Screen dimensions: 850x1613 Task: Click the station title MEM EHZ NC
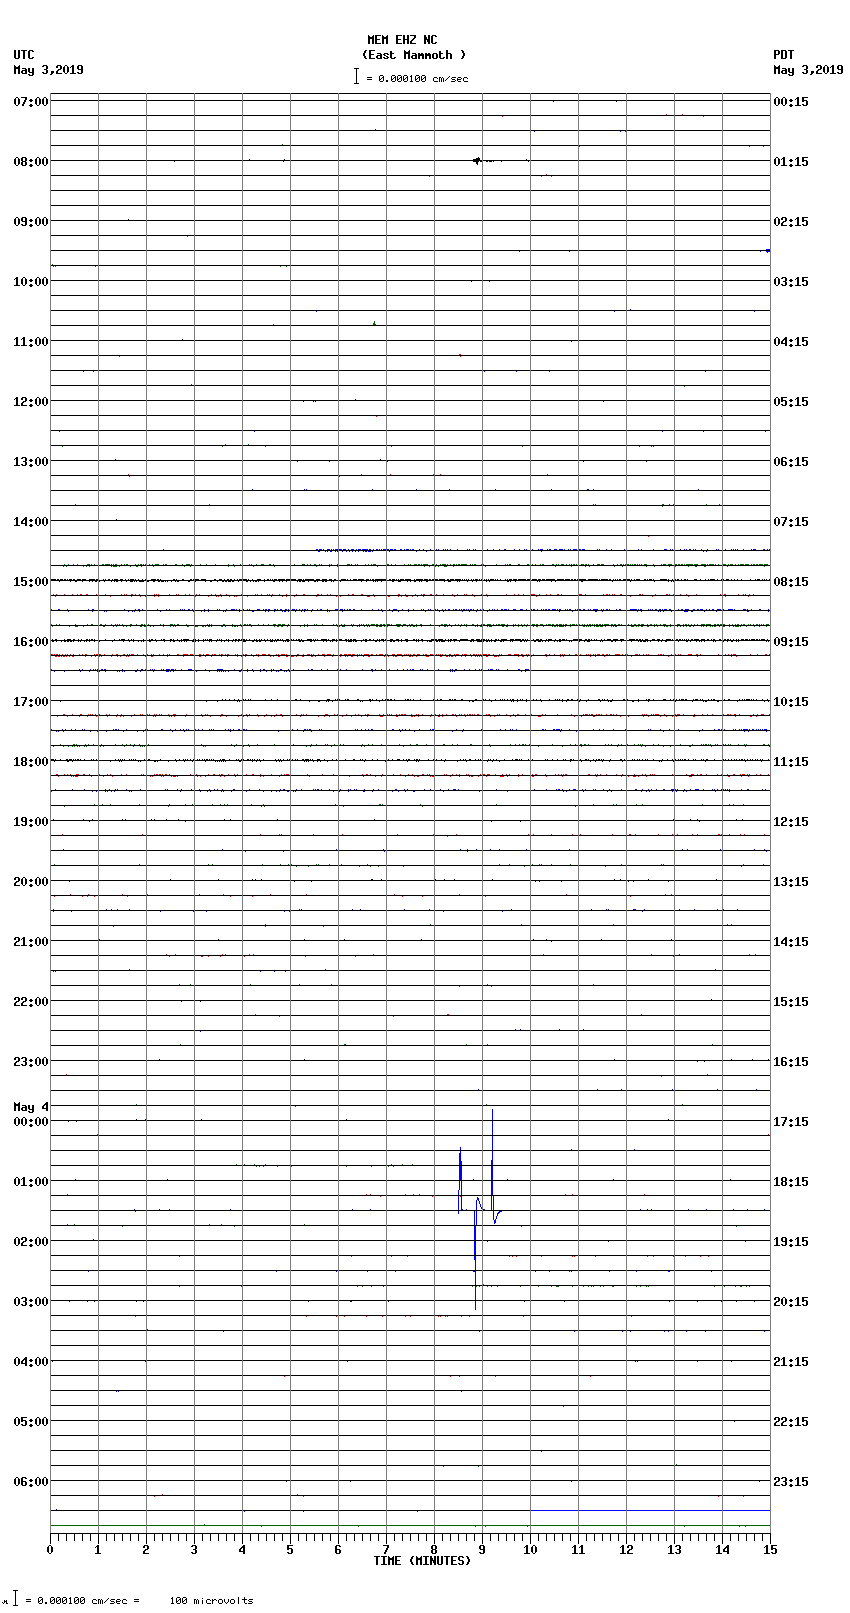tap(402, 40)
